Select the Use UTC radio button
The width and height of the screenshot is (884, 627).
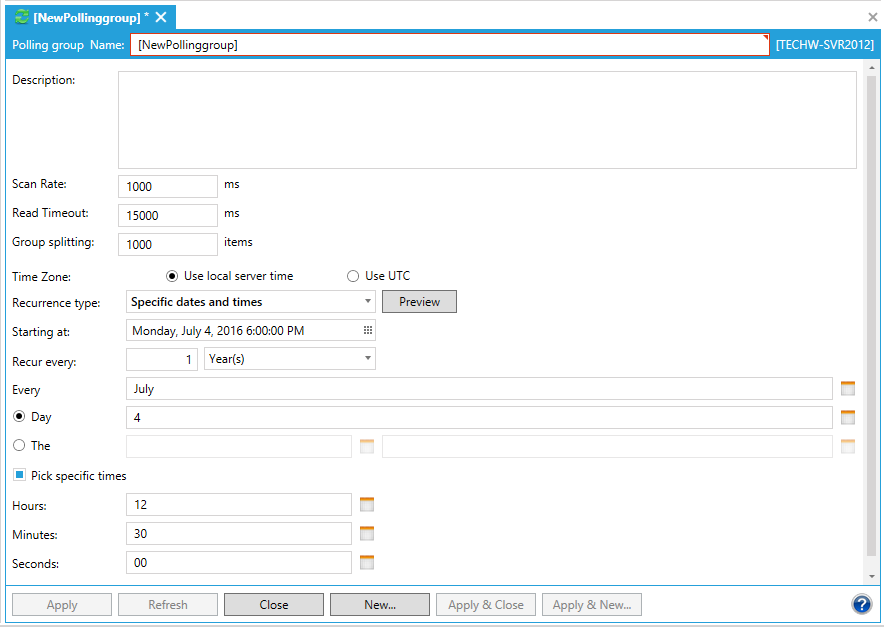(x=352, y=276)
